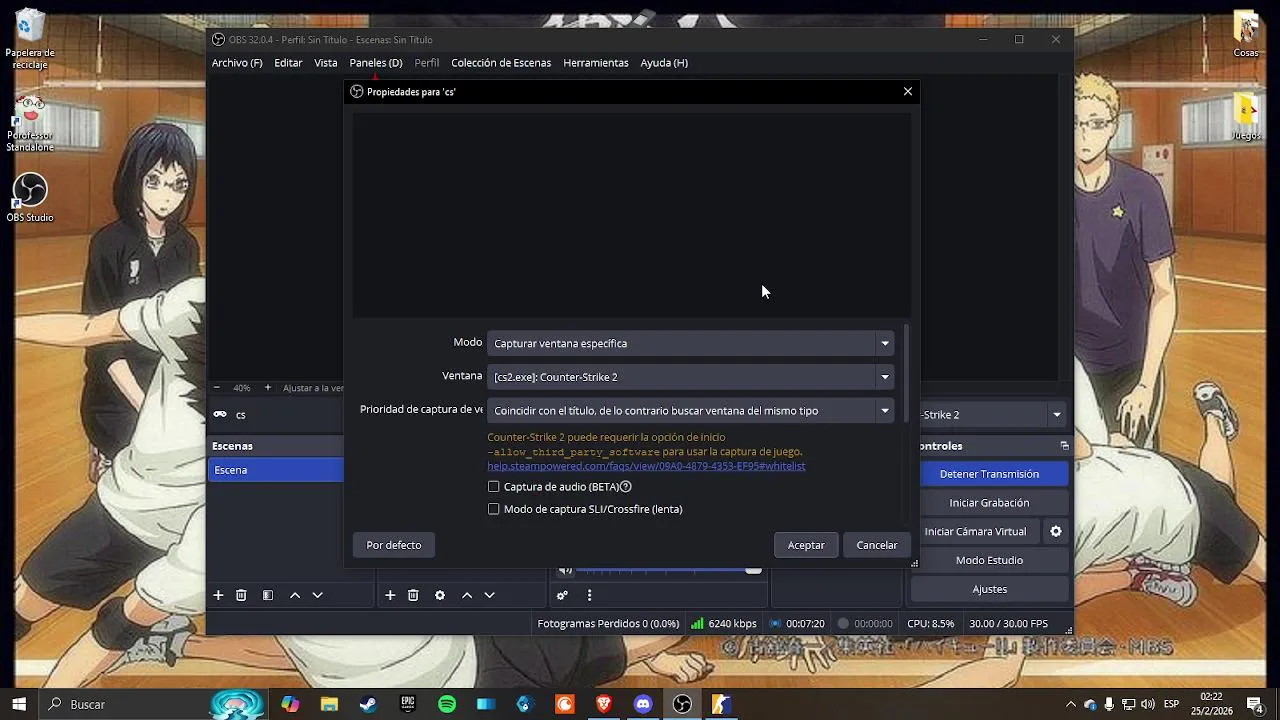Expand the Counter-Strike 2 dropdown in main OBS window
The width and height of the screenshot is (1280, 720).
(x=1056, y=415)
